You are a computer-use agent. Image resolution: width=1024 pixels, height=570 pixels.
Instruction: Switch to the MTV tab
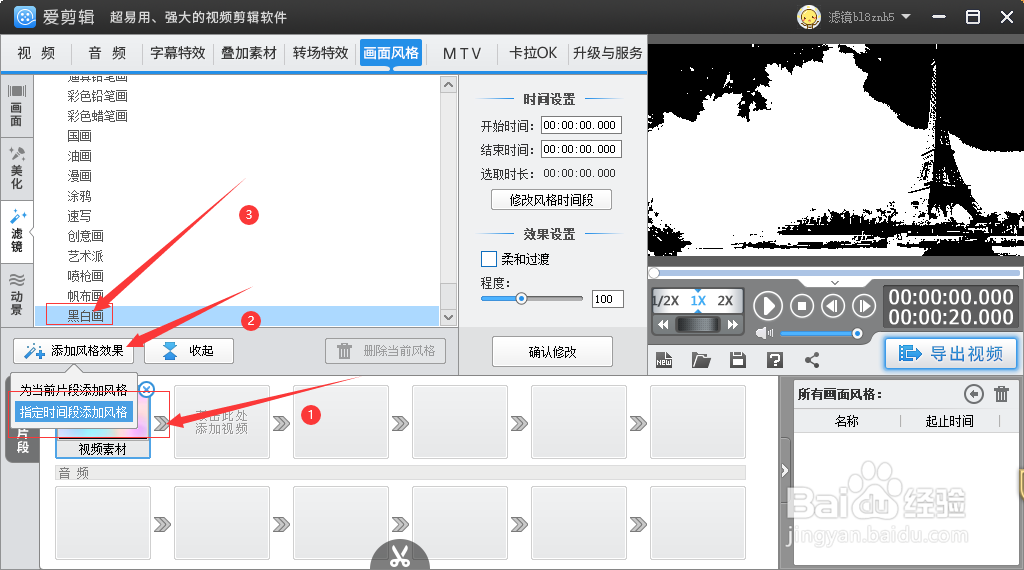(x=462, y=53)
